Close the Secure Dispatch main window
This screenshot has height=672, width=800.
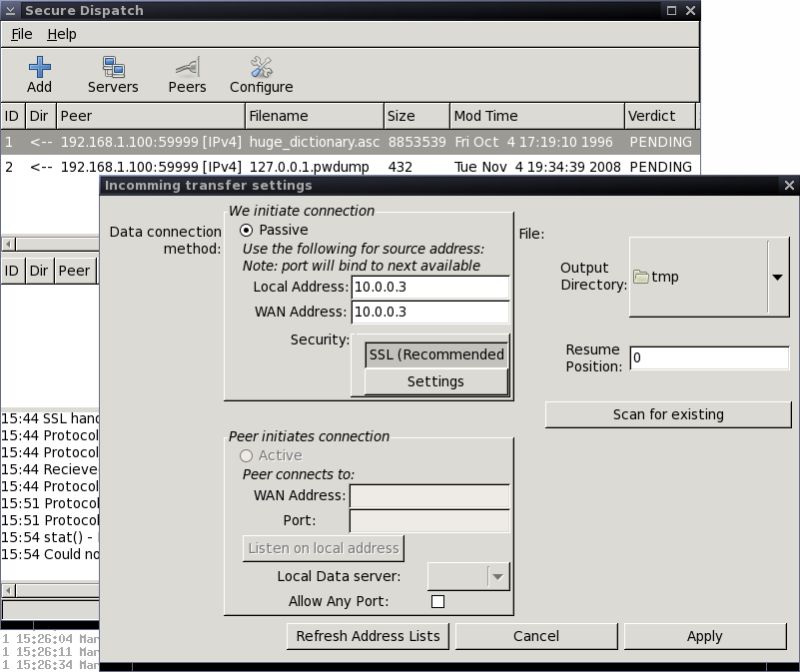tap(690, 10)
